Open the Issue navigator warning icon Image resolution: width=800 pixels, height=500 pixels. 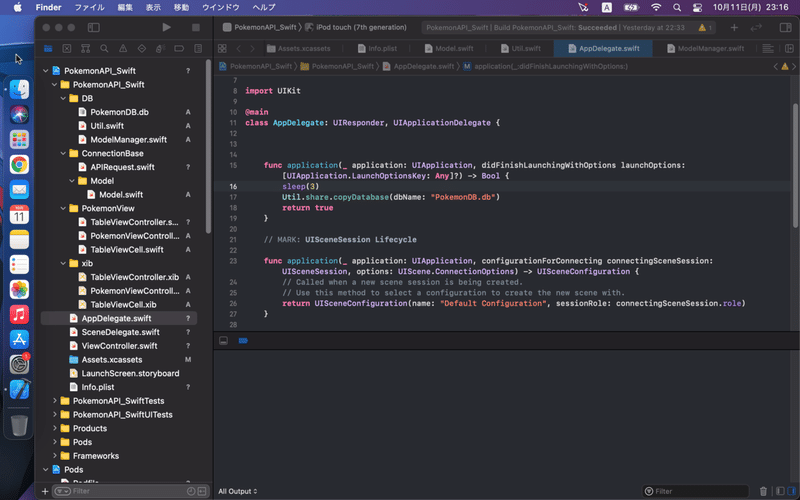point(122,48)
